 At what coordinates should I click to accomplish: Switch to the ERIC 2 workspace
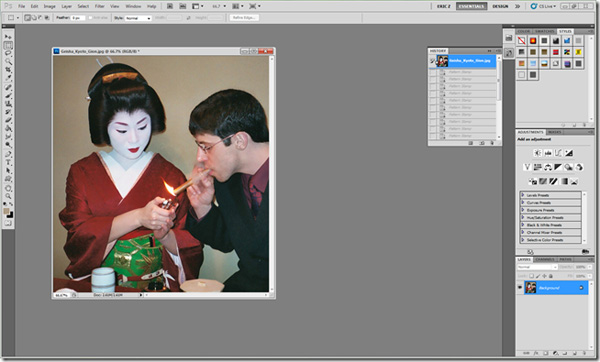tap(444, 6)
